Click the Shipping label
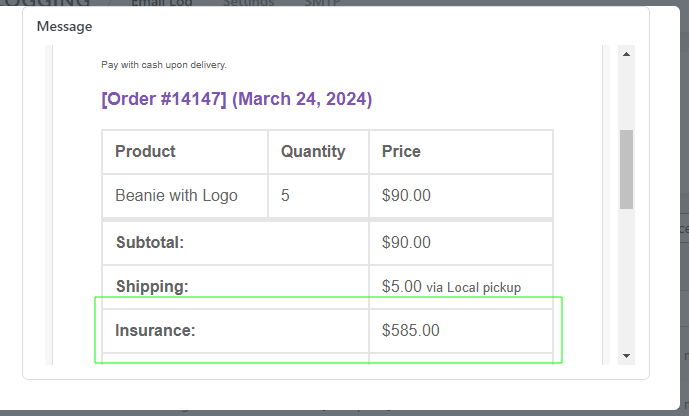689x416 pixels. tap(152, 287)
